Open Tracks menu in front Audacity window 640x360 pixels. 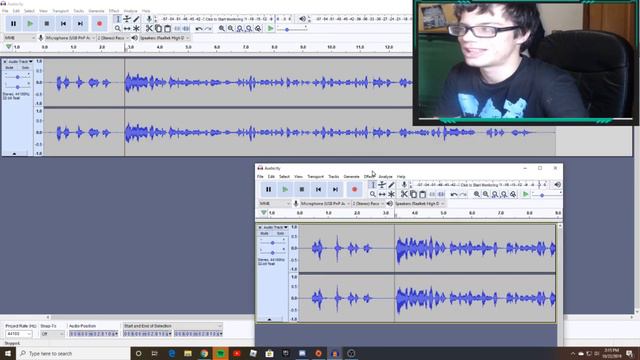click(333, 177)
